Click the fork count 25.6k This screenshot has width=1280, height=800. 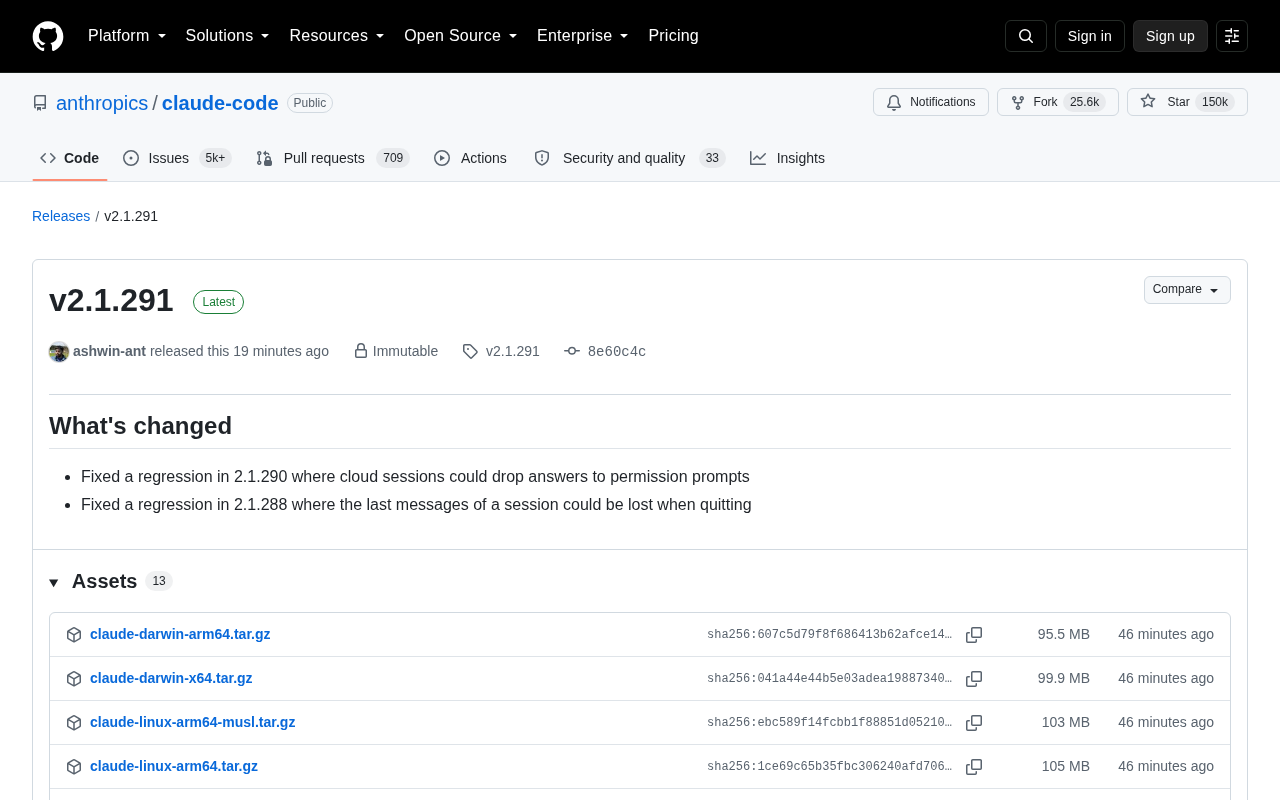point(1084,102)
